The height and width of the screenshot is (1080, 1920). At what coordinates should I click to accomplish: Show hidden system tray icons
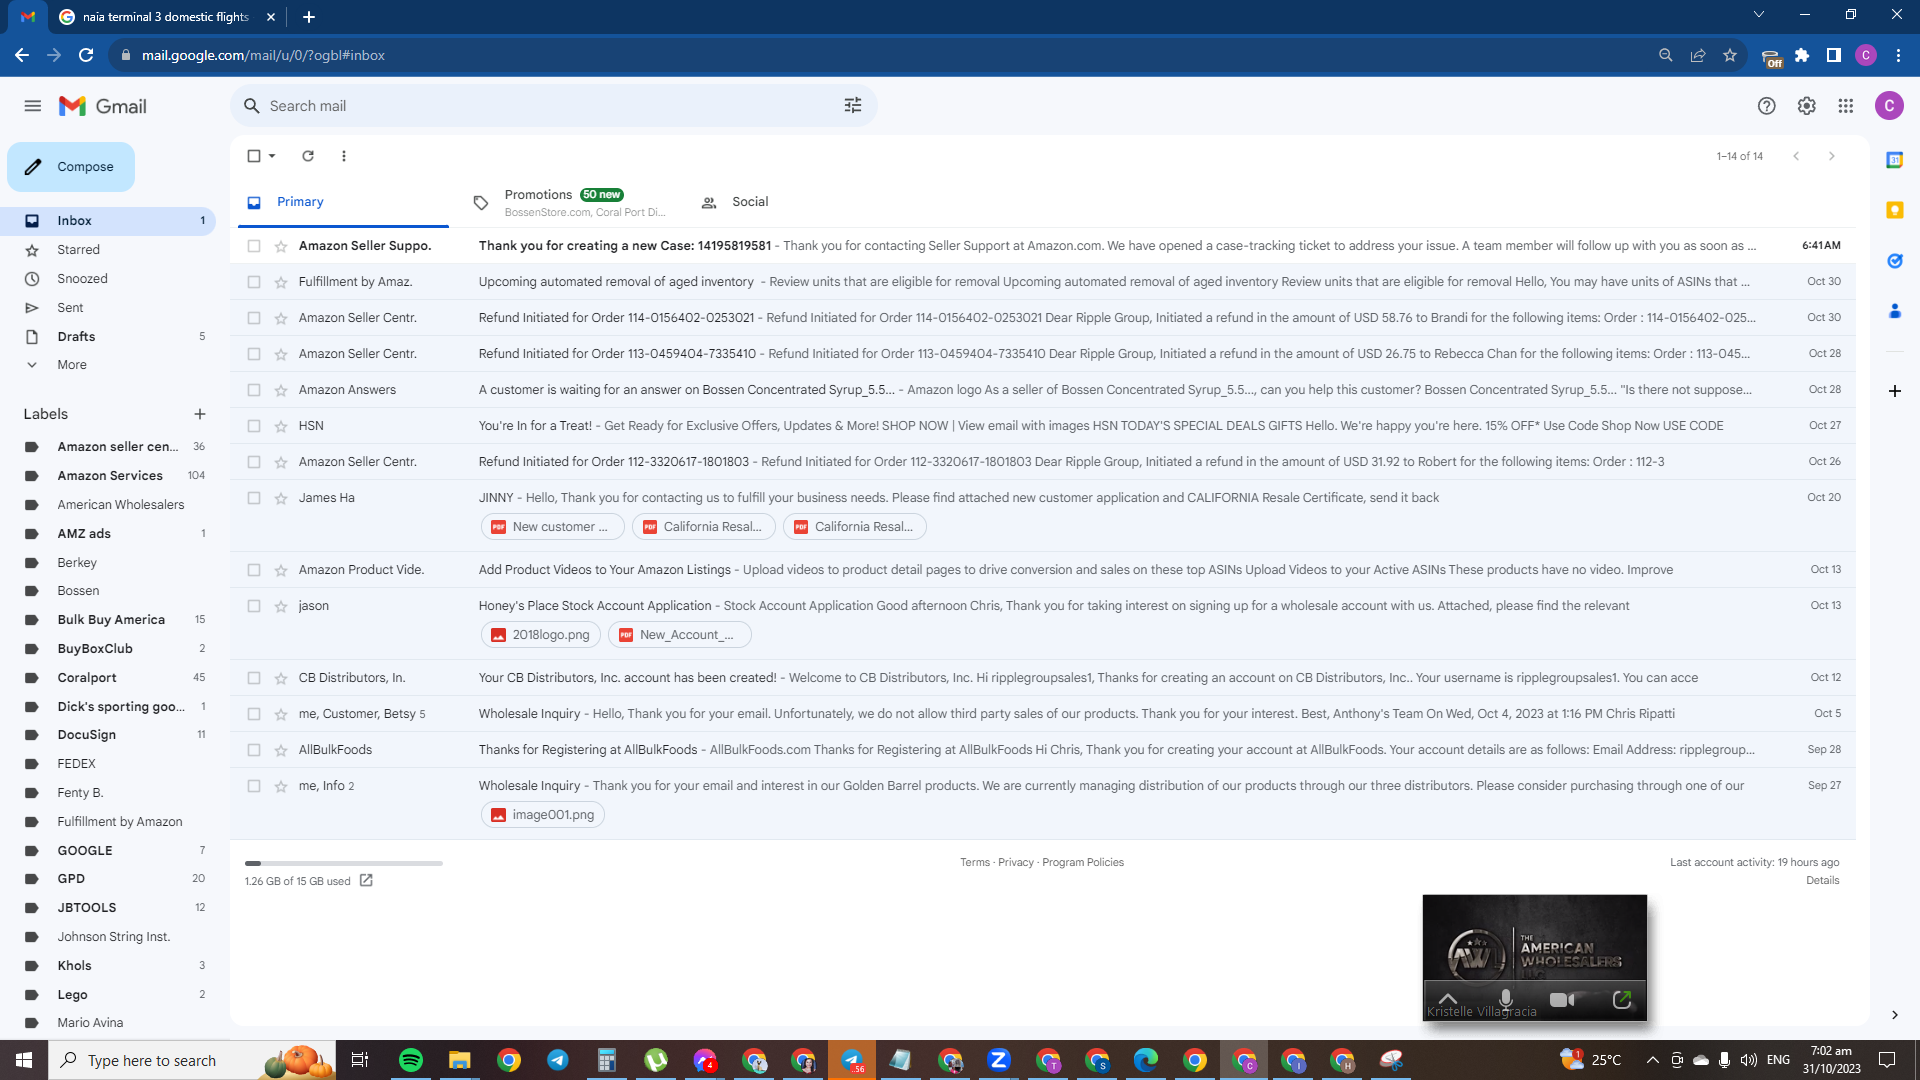coord(1652,1060)
